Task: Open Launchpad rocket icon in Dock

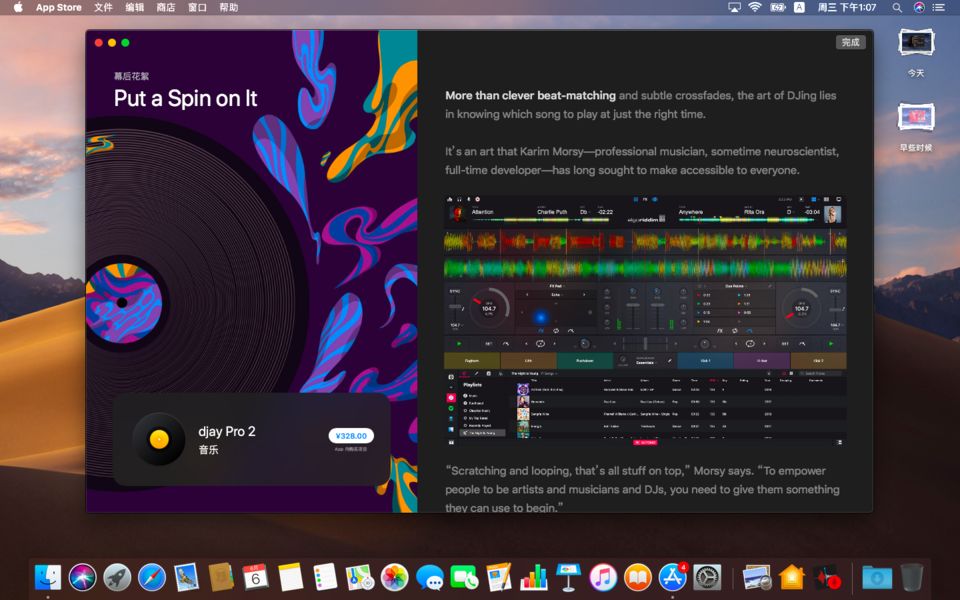Action: [117, 577]
